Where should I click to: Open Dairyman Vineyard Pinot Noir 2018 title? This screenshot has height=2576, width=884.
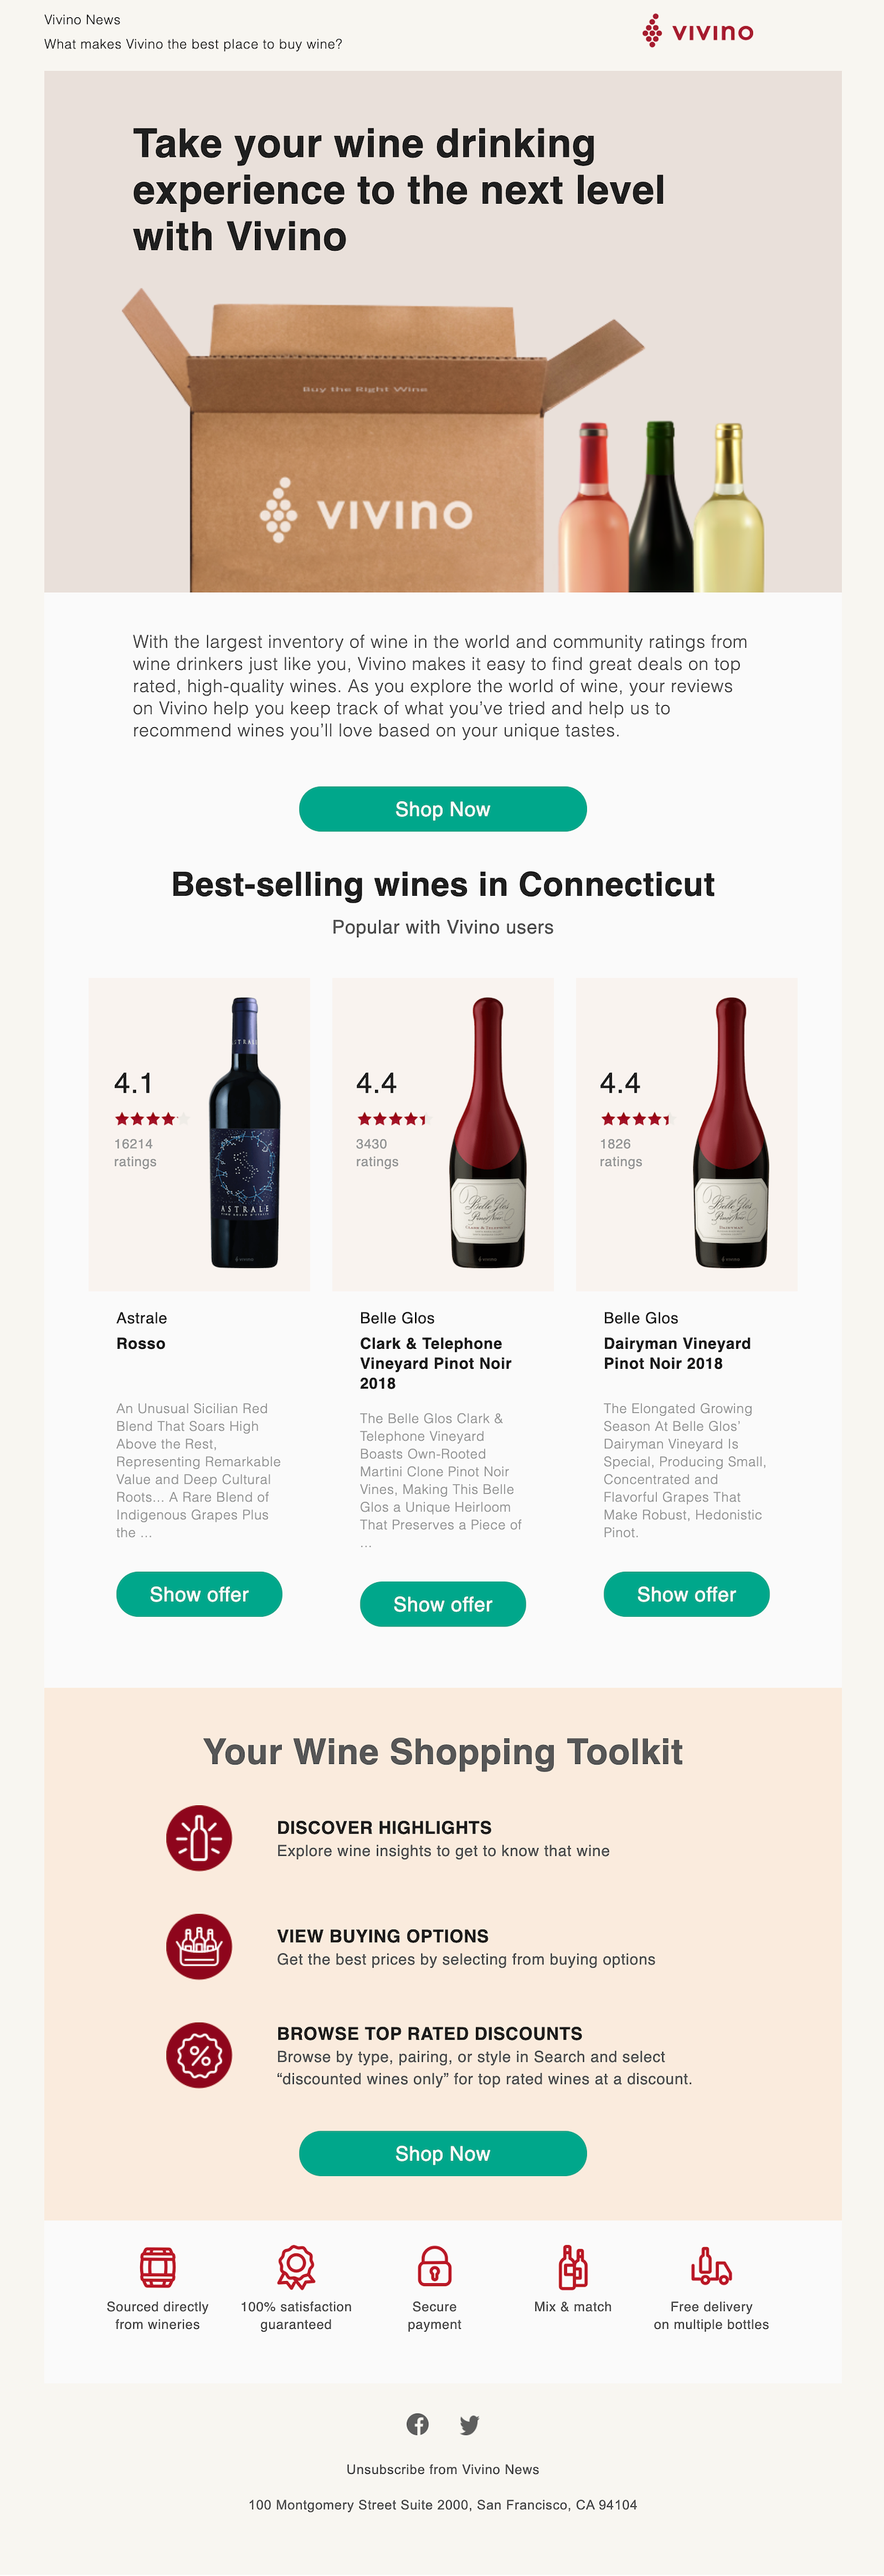point(676,1353)
